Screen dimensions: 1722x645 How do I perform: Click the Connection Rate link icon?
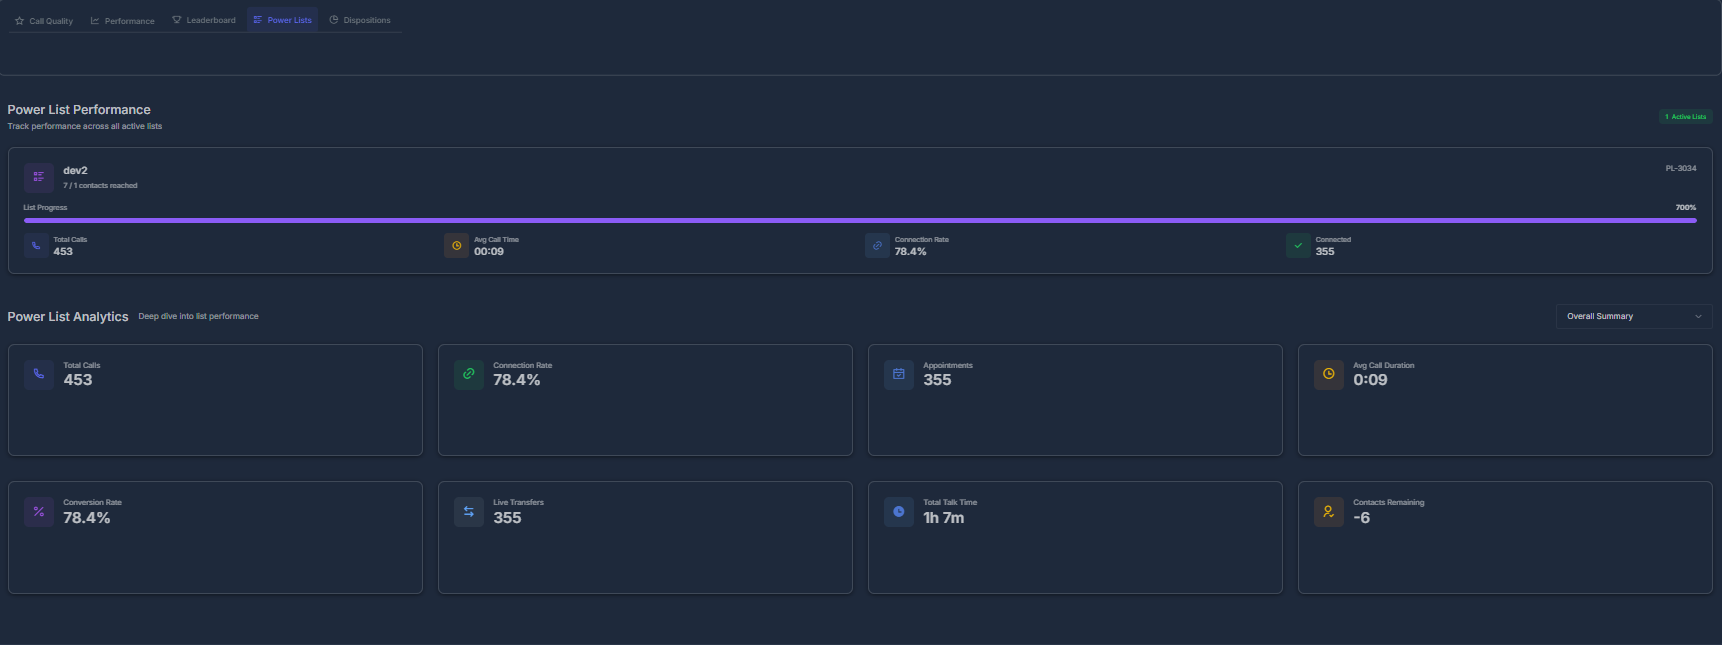[x=877, y=244]
